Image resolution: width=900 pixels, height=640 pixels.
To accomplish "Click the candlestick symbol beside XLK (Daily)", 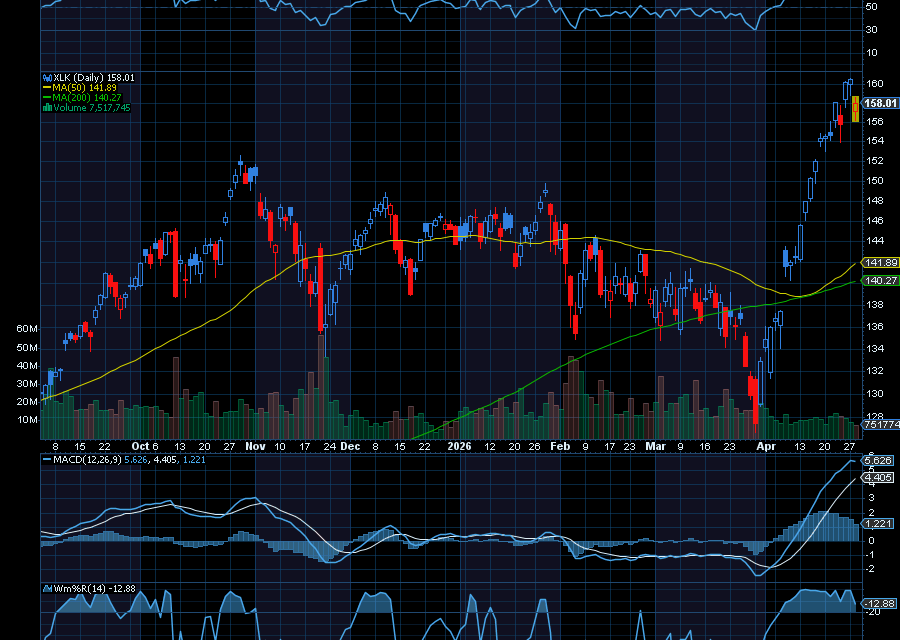I will (x=47, y=77).
